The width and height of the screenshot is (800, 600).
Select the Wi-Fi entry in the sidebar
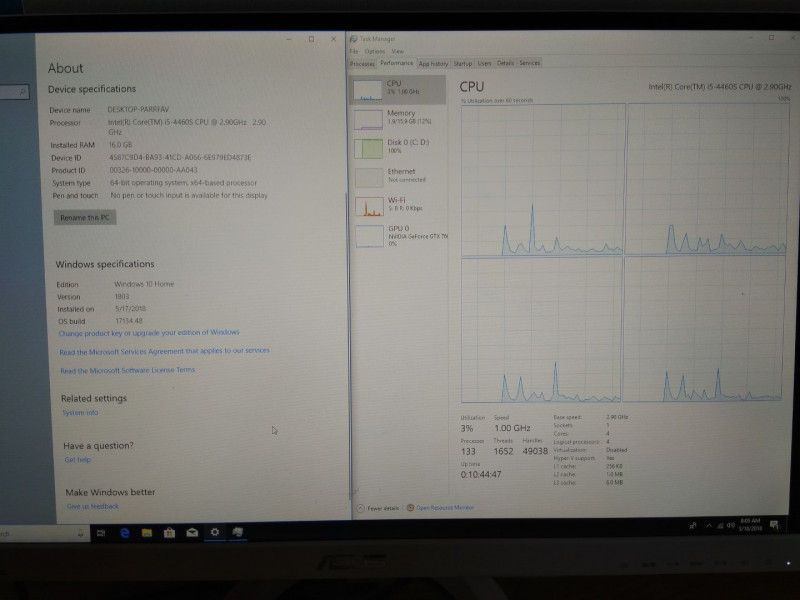[399, 206]
